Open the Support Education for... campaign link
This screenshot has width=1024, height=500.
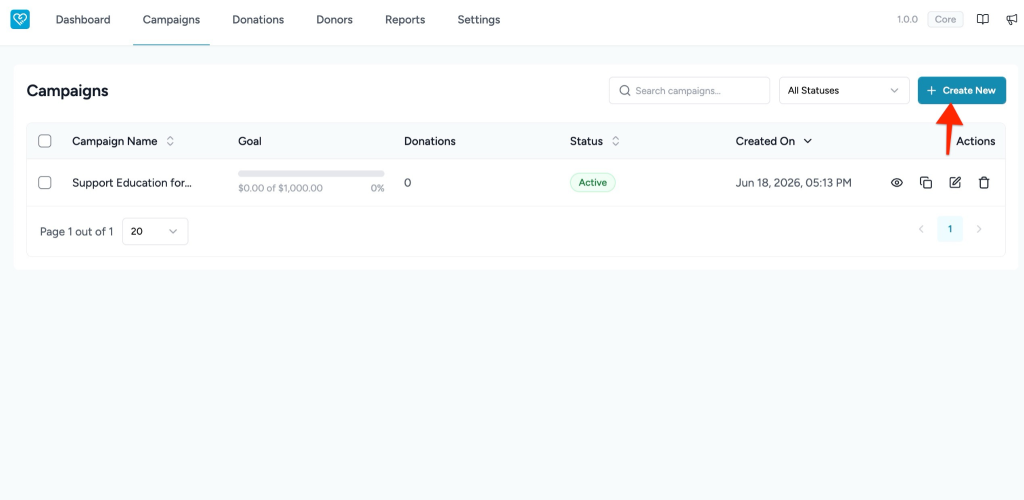pyautogui.click(x=132, y=183)
